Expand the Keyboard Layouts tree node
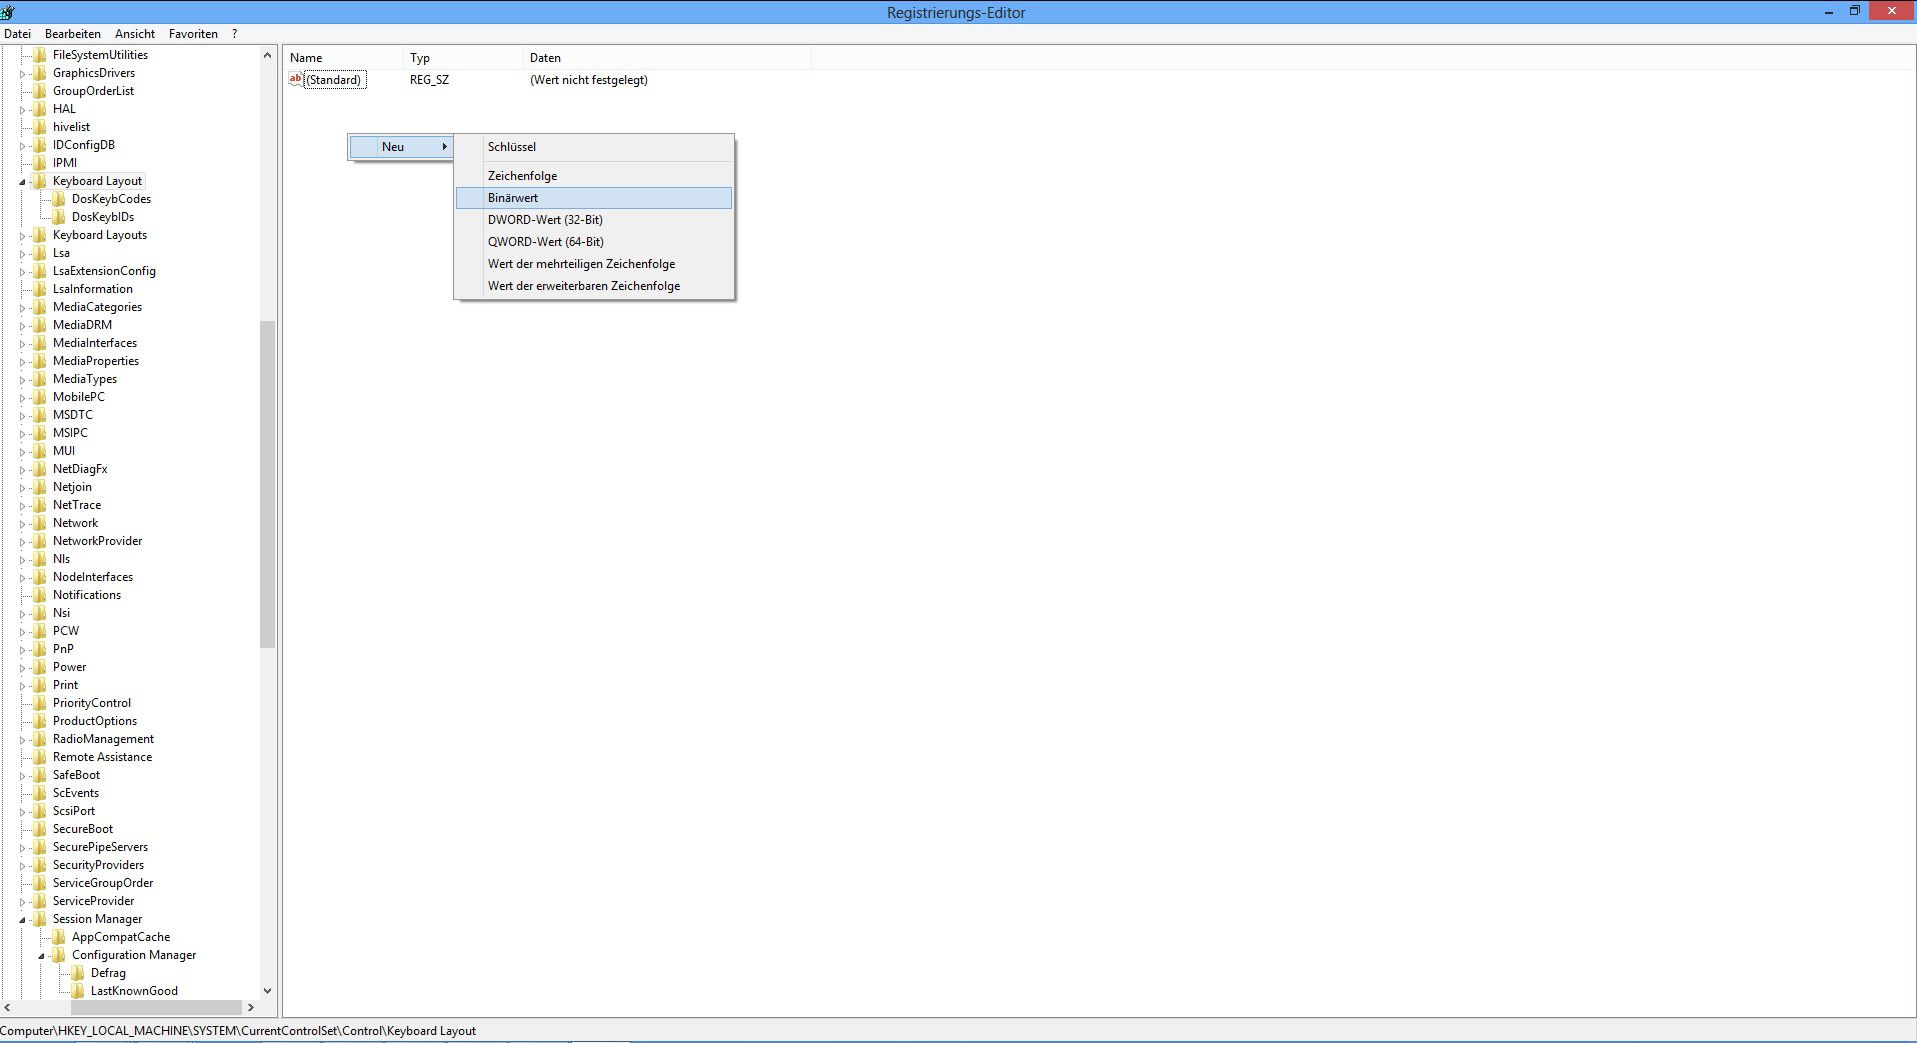 (x=22, y=236)
